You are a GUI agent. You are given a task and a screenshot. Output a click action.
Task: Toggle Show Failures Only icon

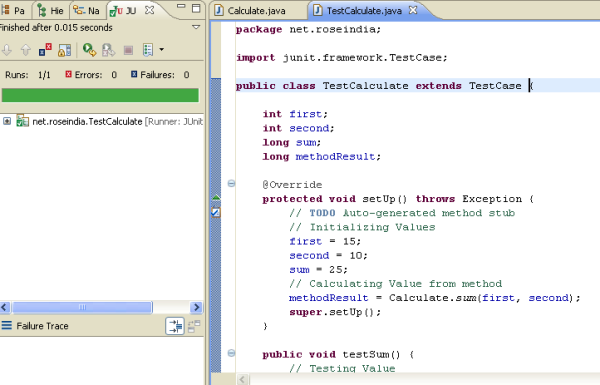tap(45, 50)
